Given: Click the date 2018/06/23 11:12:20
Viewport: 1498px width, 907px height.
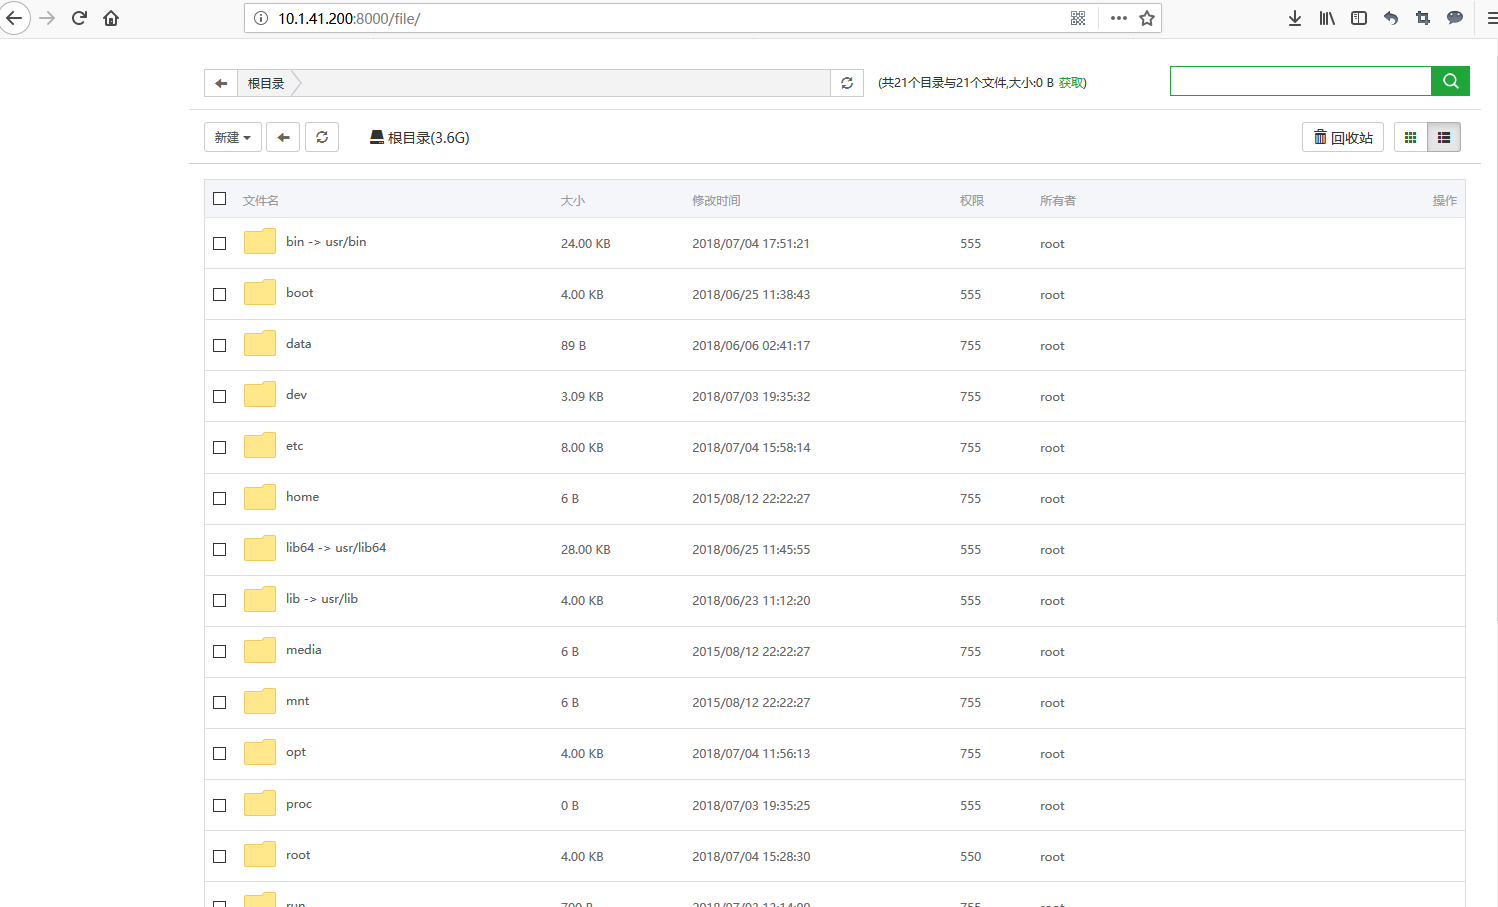Looking at the screenshot, I should point(751,600).
